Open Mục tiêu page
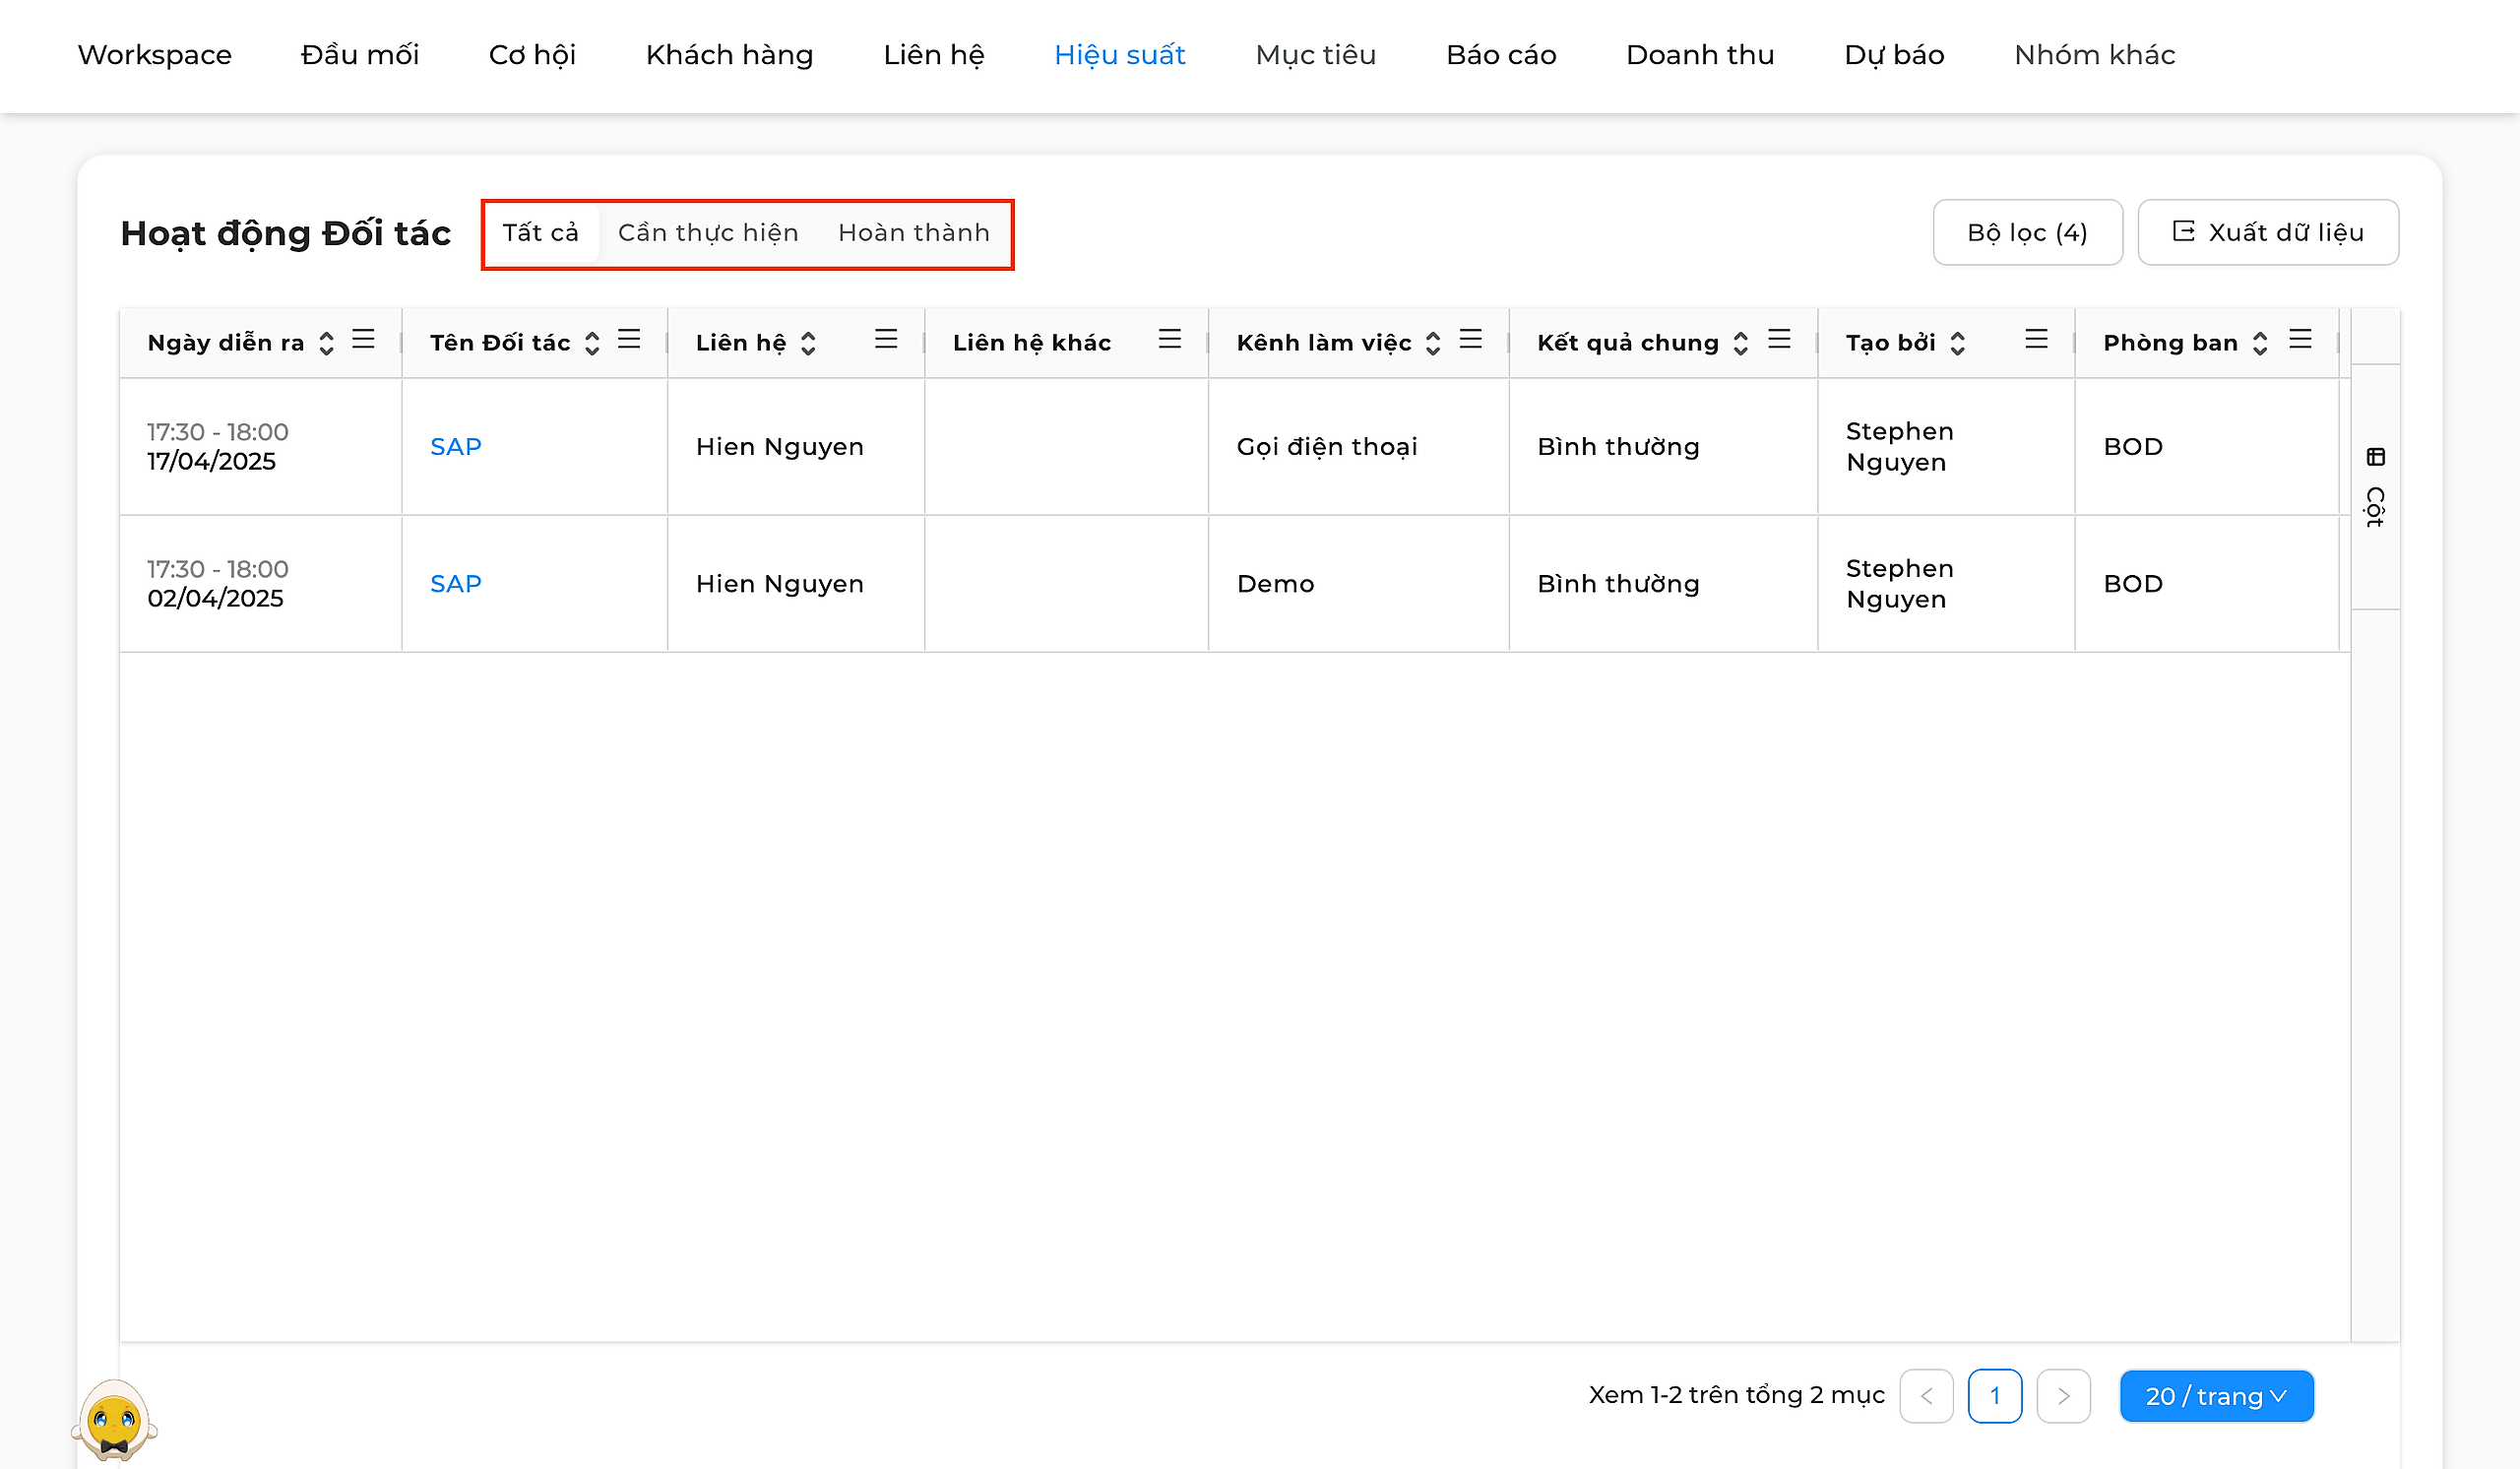 coord(1316,55)
